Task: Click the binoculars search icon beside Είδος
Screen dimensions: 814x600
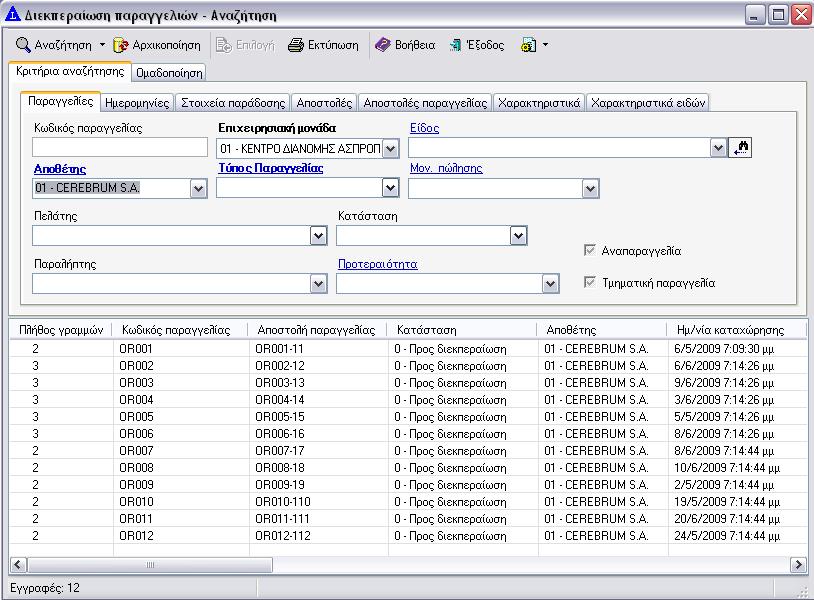Action: [740, 148]
